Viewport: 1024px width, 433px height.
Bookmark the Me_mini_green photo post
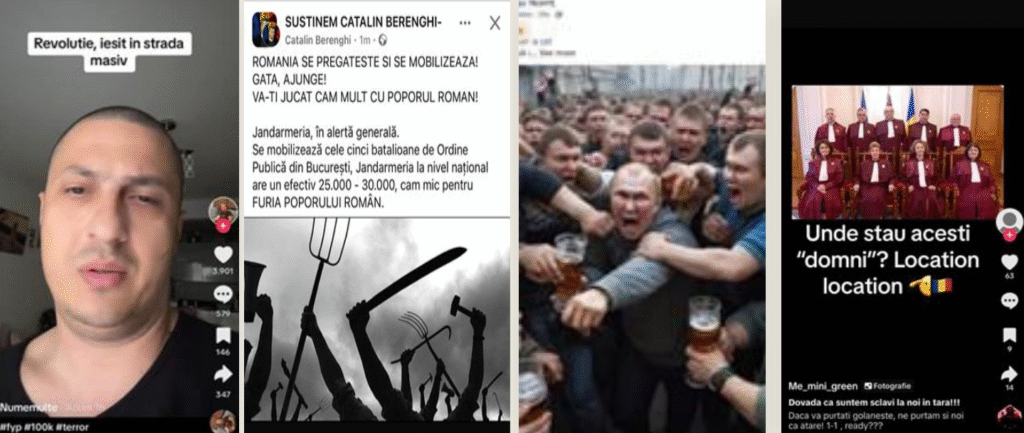coord(1010,336)
